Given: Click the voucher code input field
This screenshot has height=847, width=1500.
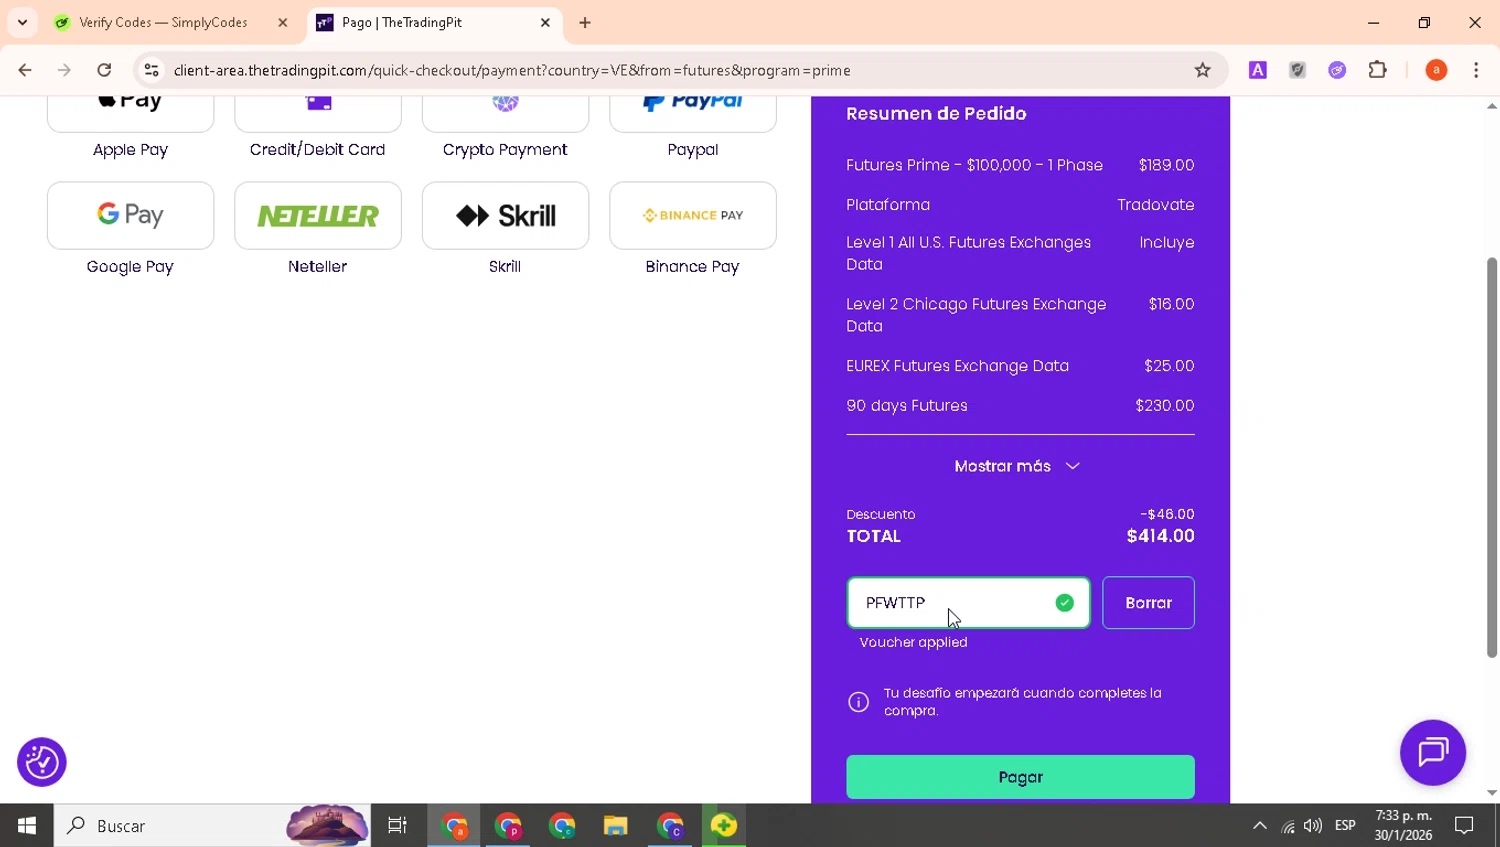Looking at the screenshot, I should coord(968,603).
